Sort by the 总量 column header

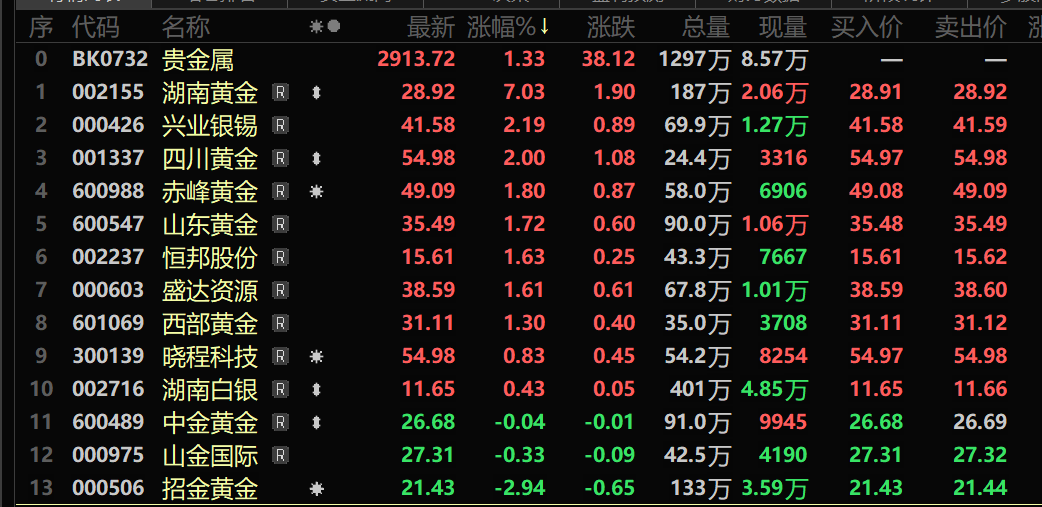706,27
